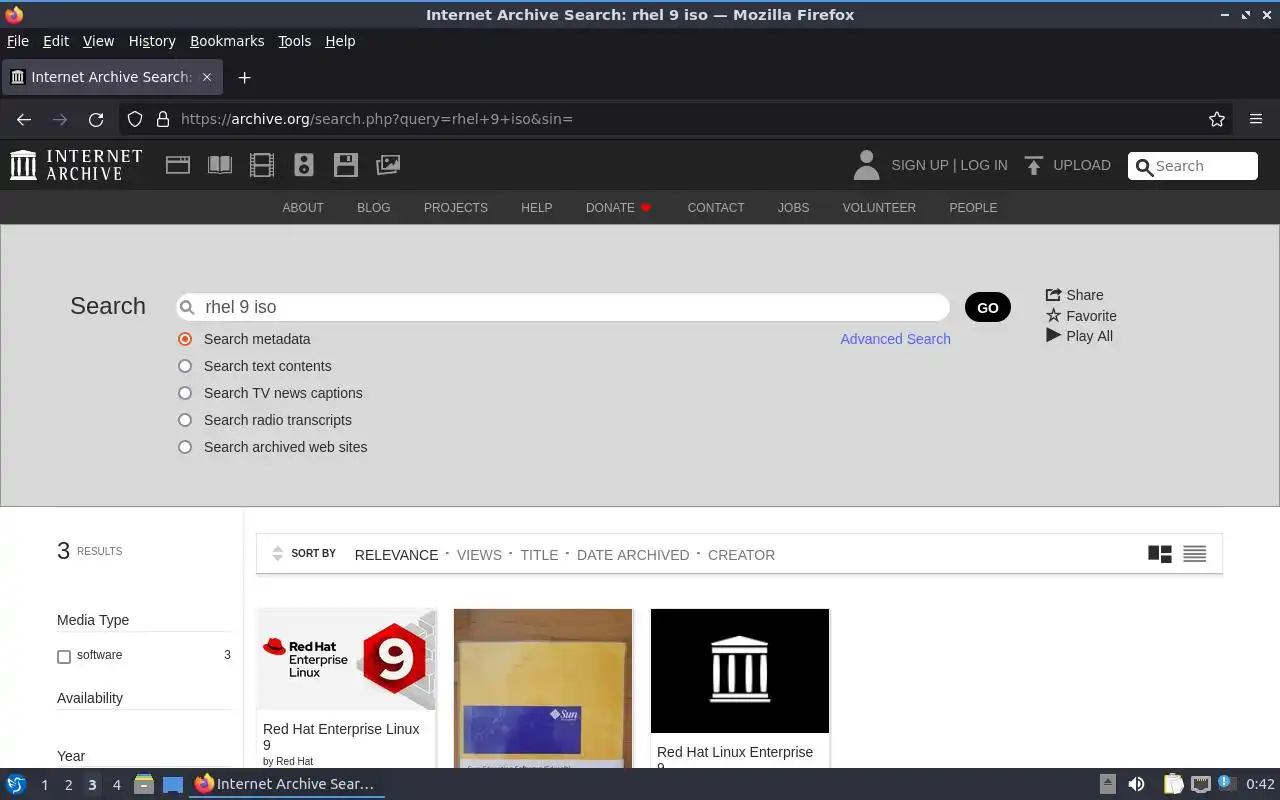Open the UPLOAD text link

pyautogui.click(x=1082, y=165)
